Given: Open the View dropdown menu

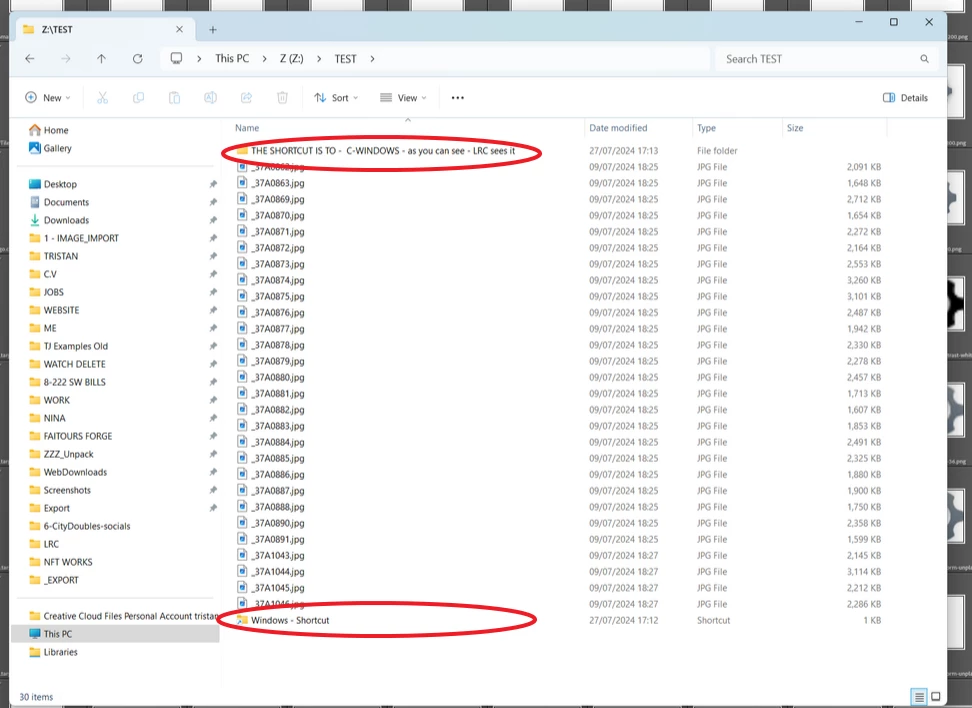Looking at the screenshot, I should pos(403,97).
